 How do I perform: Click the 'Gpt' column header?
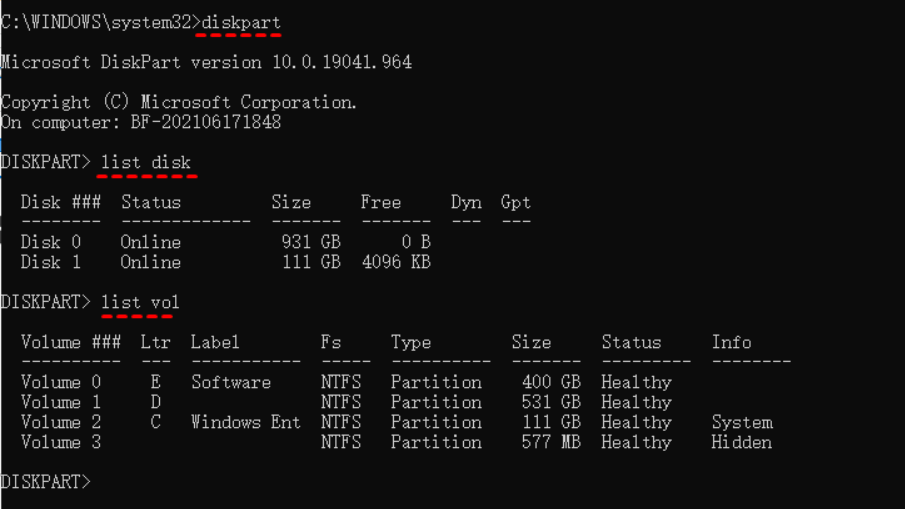click(x=516, y=202)
